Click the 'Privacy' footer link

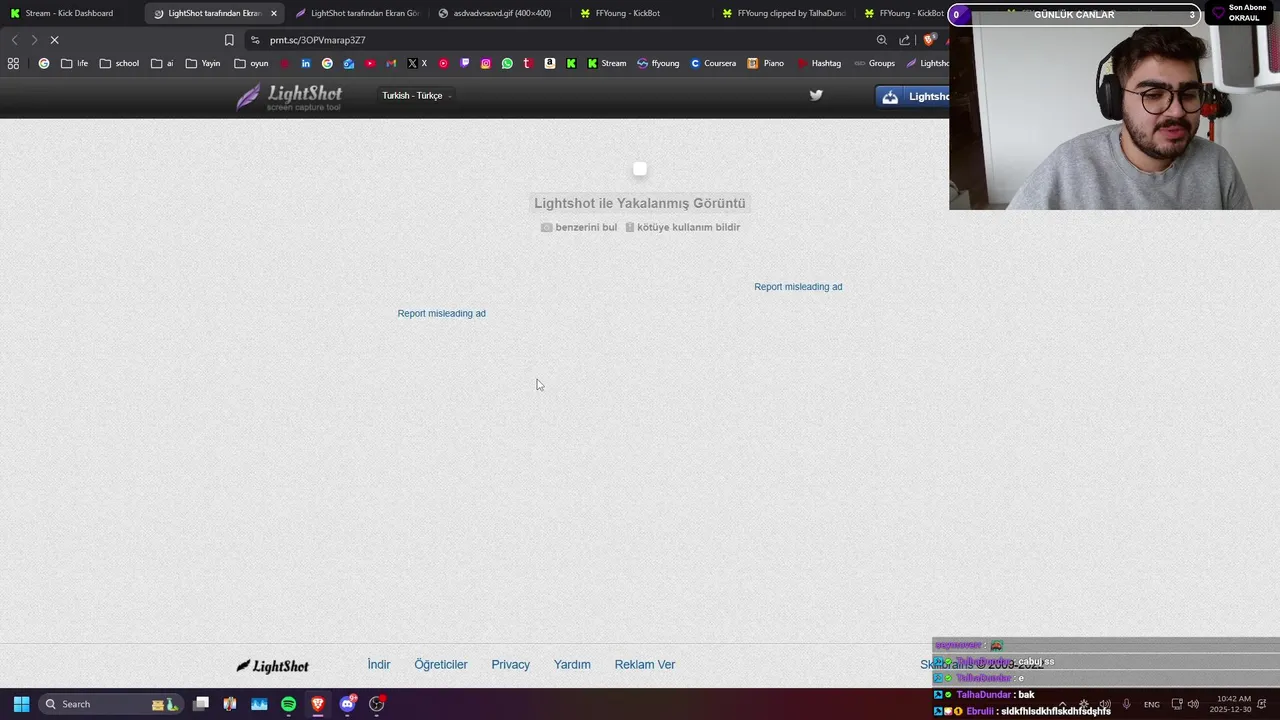[510, 664]
